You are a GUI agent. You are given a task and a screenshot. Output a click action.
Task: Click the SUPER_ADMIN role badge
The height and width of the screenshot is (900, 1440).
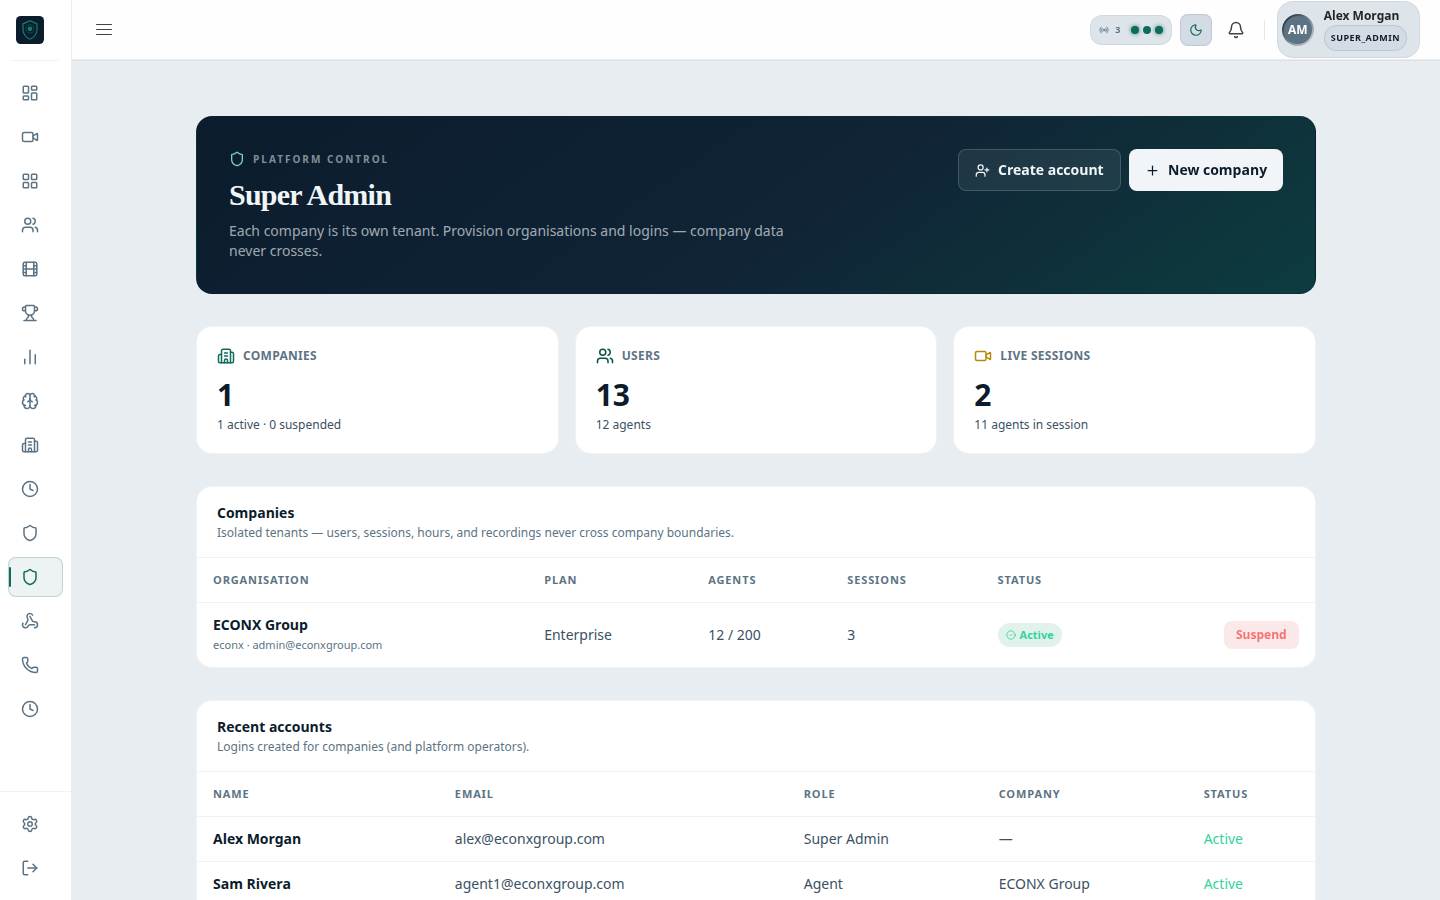point(1365,38)
